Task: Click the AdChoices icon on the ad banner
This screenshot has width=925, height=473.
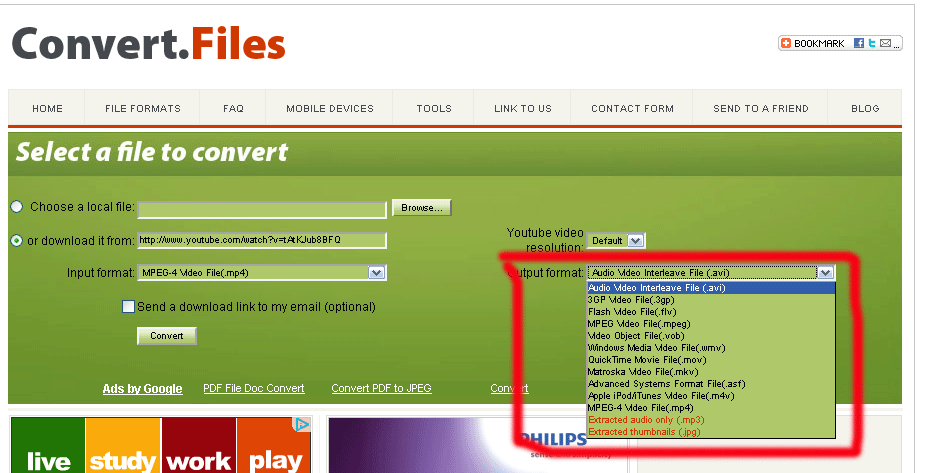Action: pos(302,424)
